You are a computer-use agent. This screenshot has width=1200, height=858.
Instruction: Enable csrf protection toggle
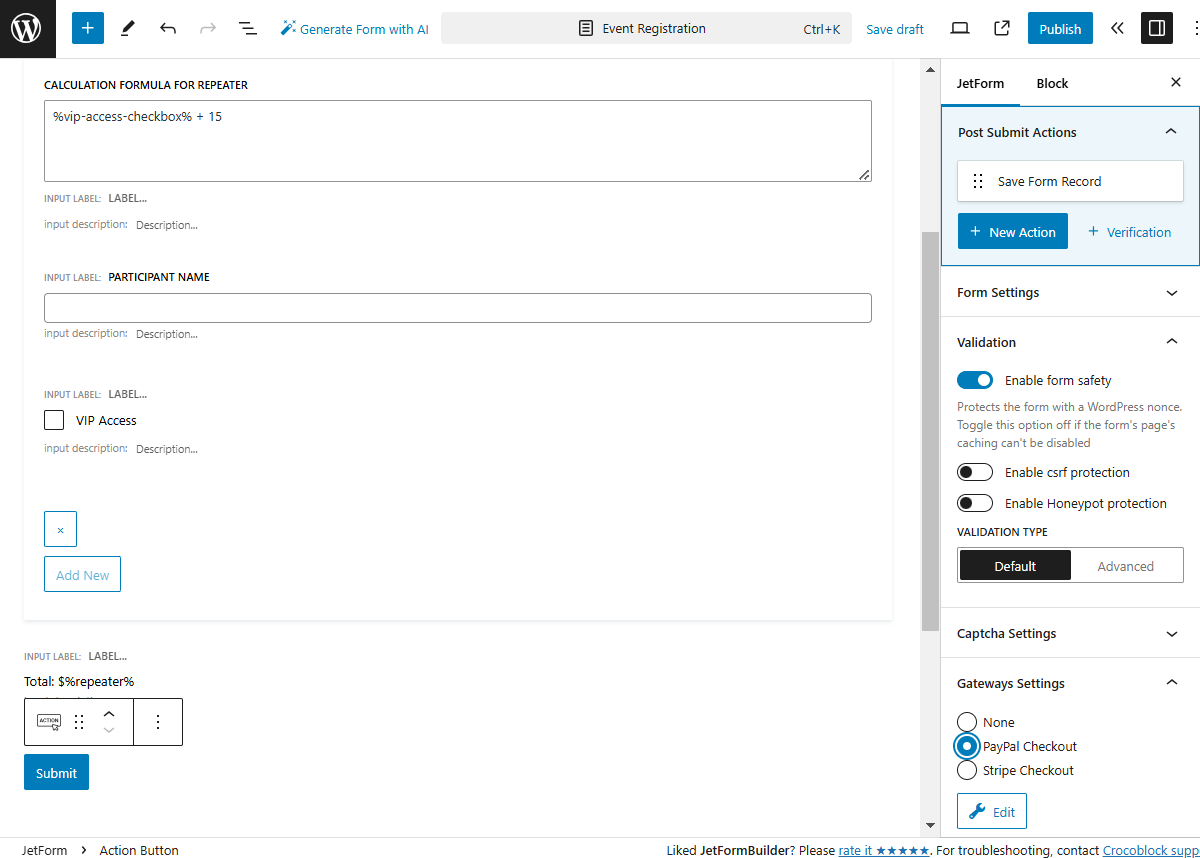tap(975, 472)
